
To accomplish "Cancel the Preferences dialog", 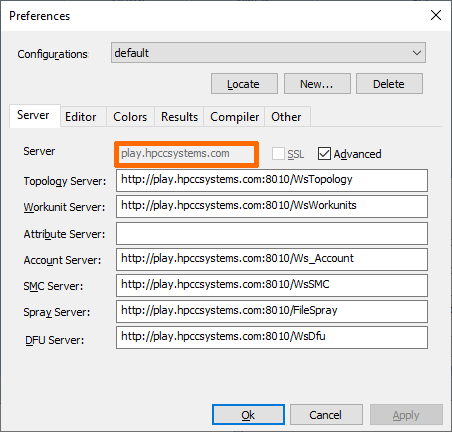I will pos(326,415).
